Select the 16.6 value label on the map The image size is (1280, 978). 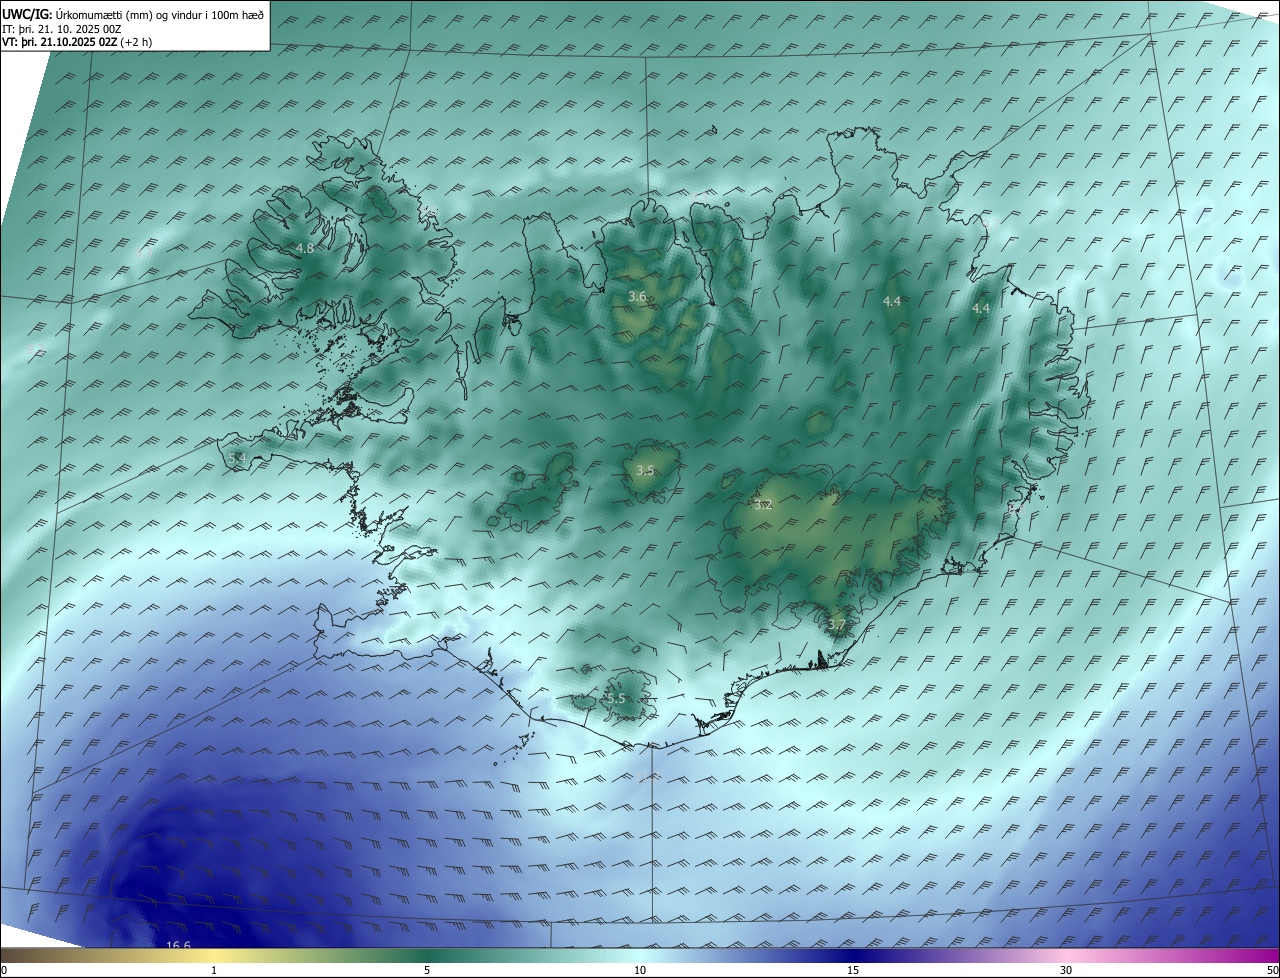[178, 945]
